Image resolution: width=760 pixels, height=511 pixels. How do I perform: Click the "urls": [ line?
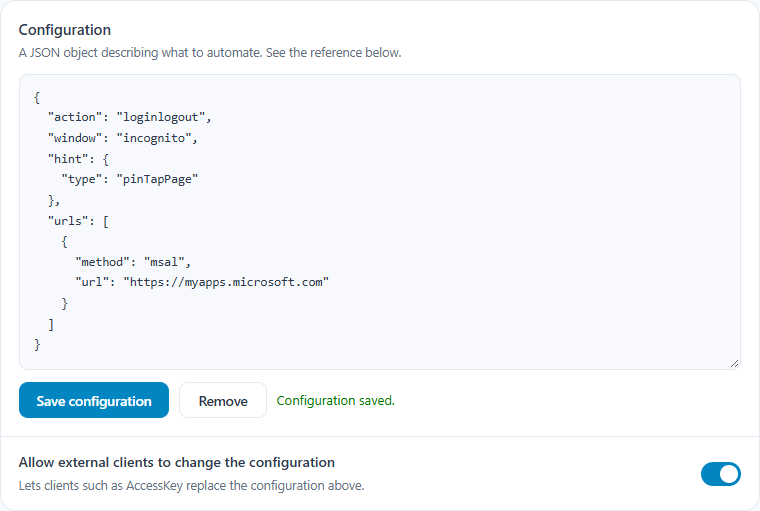coord(78,221)
